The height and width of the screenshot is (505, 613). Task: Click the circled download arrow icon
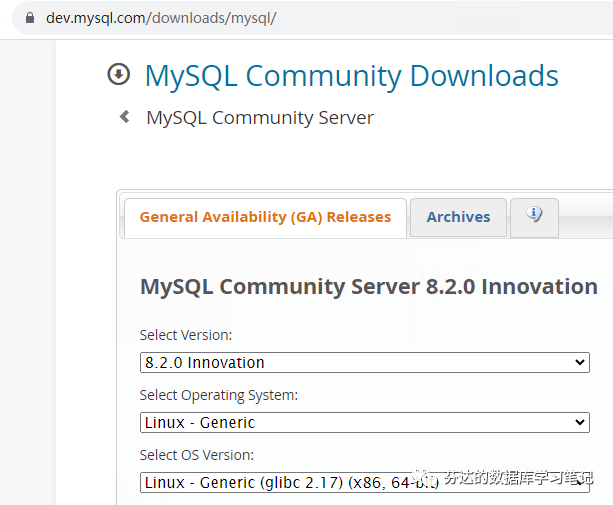click(x=119, y=75)
